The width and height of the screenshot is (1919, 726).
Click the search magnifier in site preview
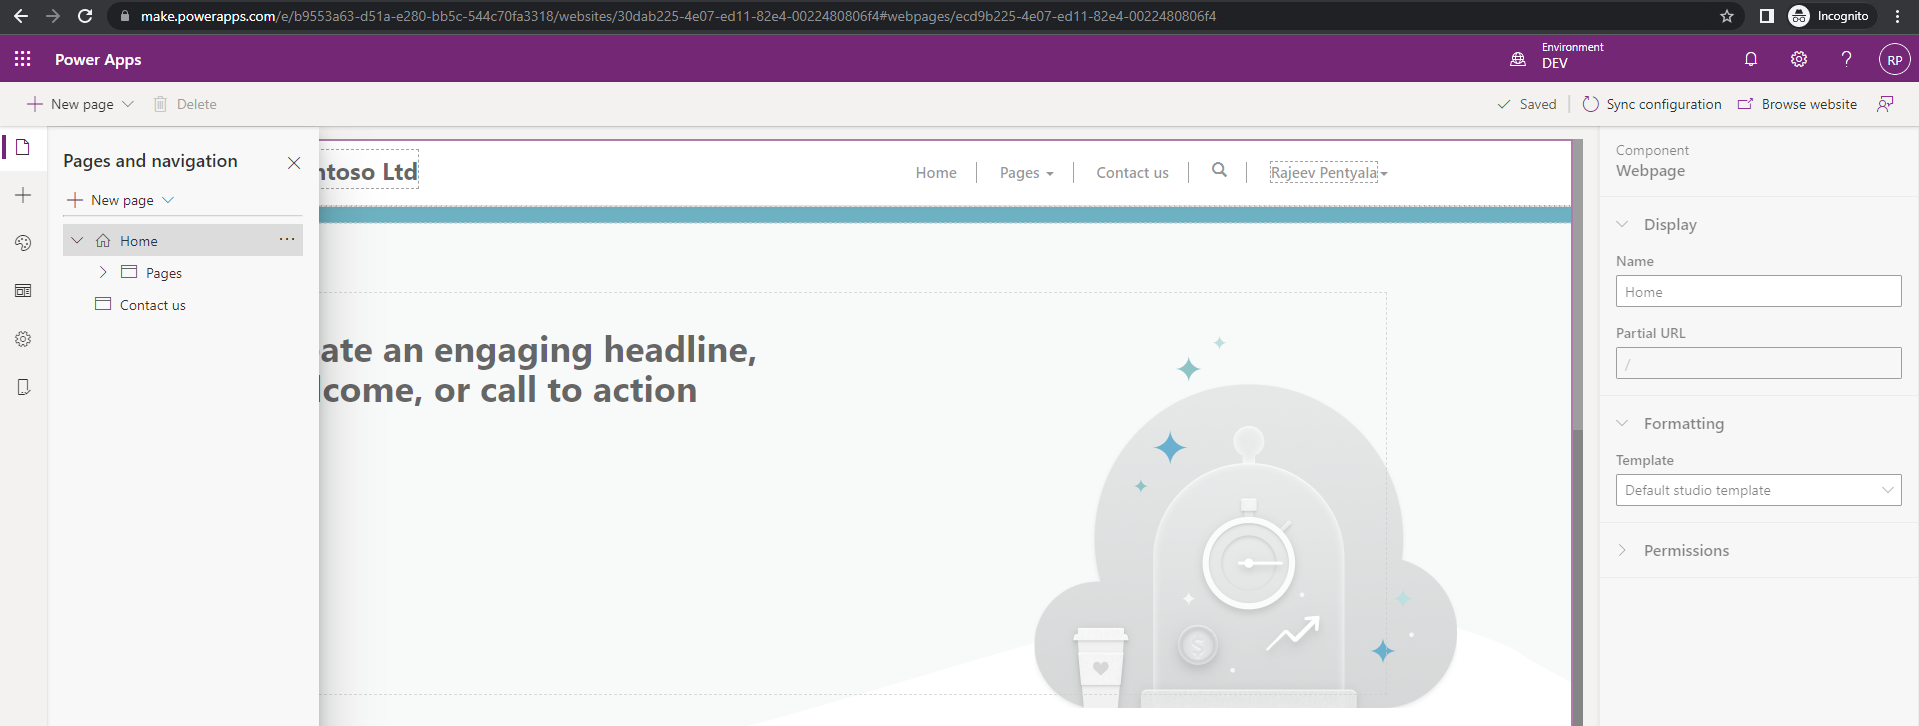(1219, 170)
